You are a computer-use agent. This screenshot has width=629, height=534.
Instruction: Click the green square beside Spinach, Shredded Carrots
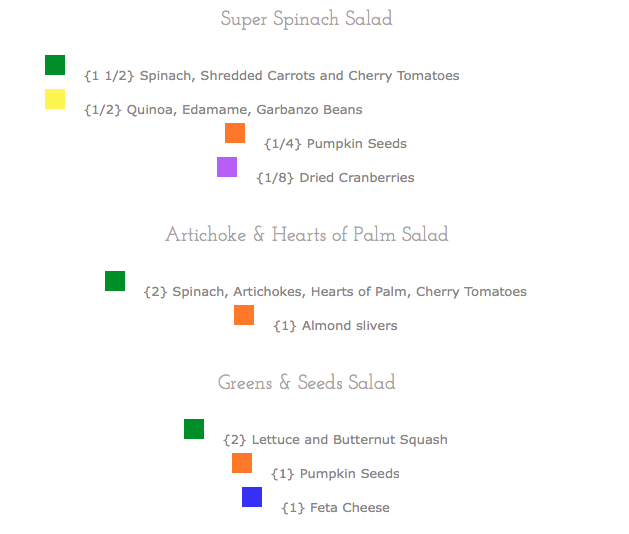pos(55,65)
